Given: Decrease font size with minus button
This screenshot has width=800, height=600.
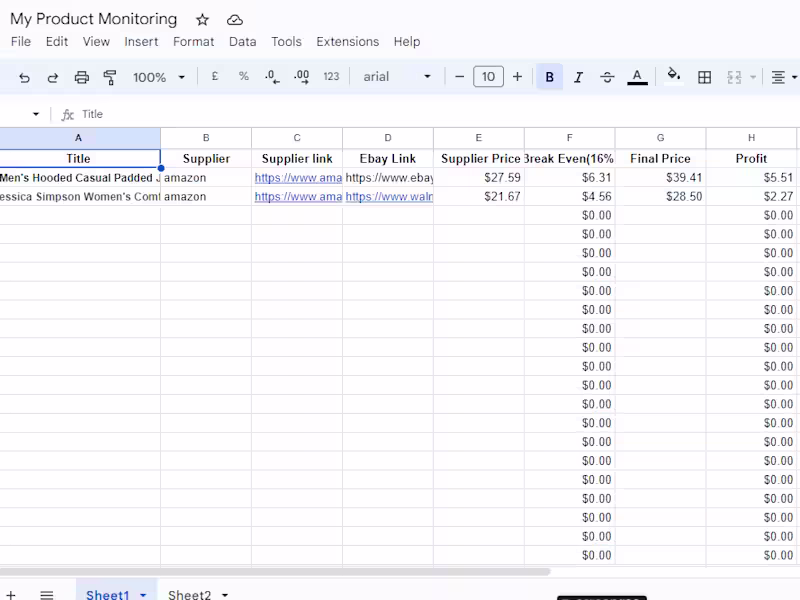Looking at the screenshot, I should (x=459, y=77).
